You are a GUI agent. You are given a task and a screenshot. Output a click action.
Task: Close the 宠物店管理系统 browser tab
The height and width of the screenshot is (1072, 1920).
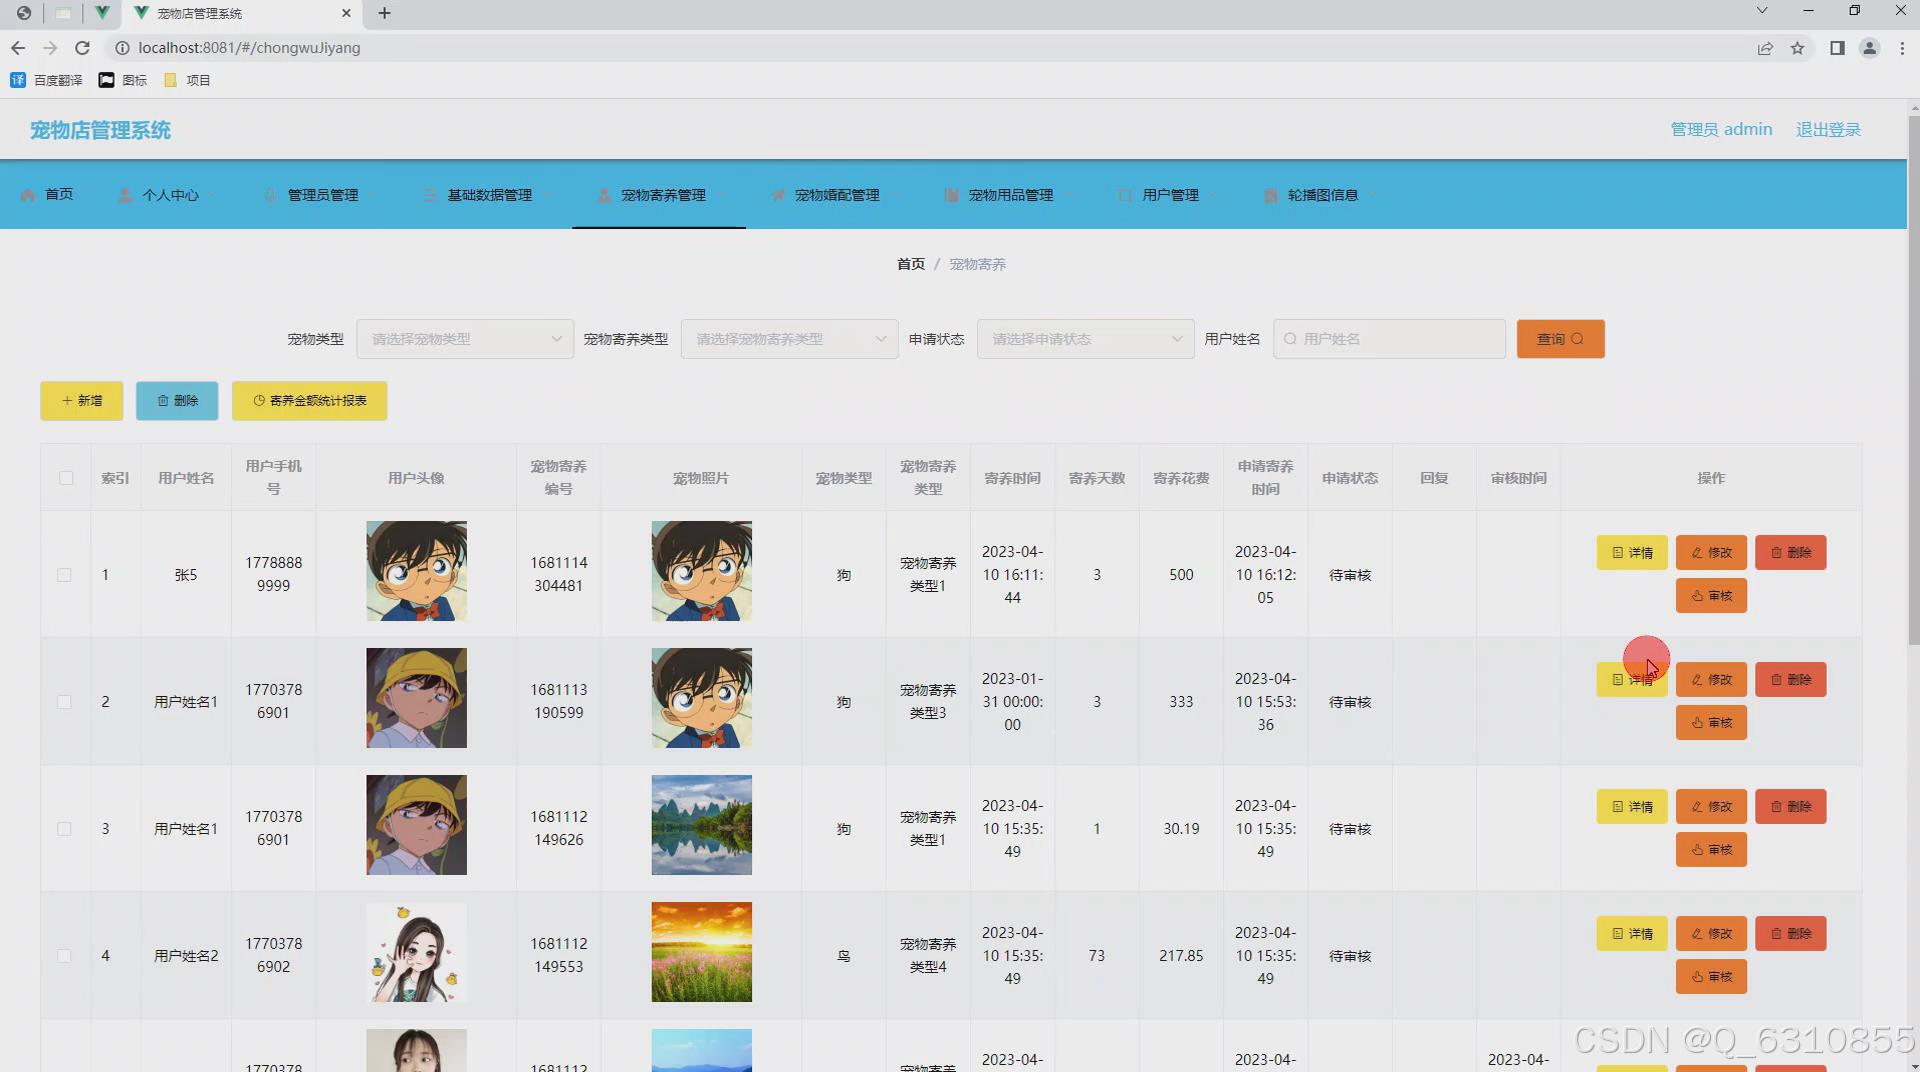(x=346, y=13)
